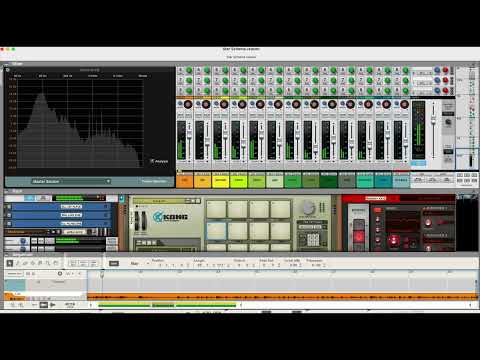Image resolution: width=480 pixels, height=360 pixels.
Task: Click the second pad in Kong's top row
Action: click(238, 209)
